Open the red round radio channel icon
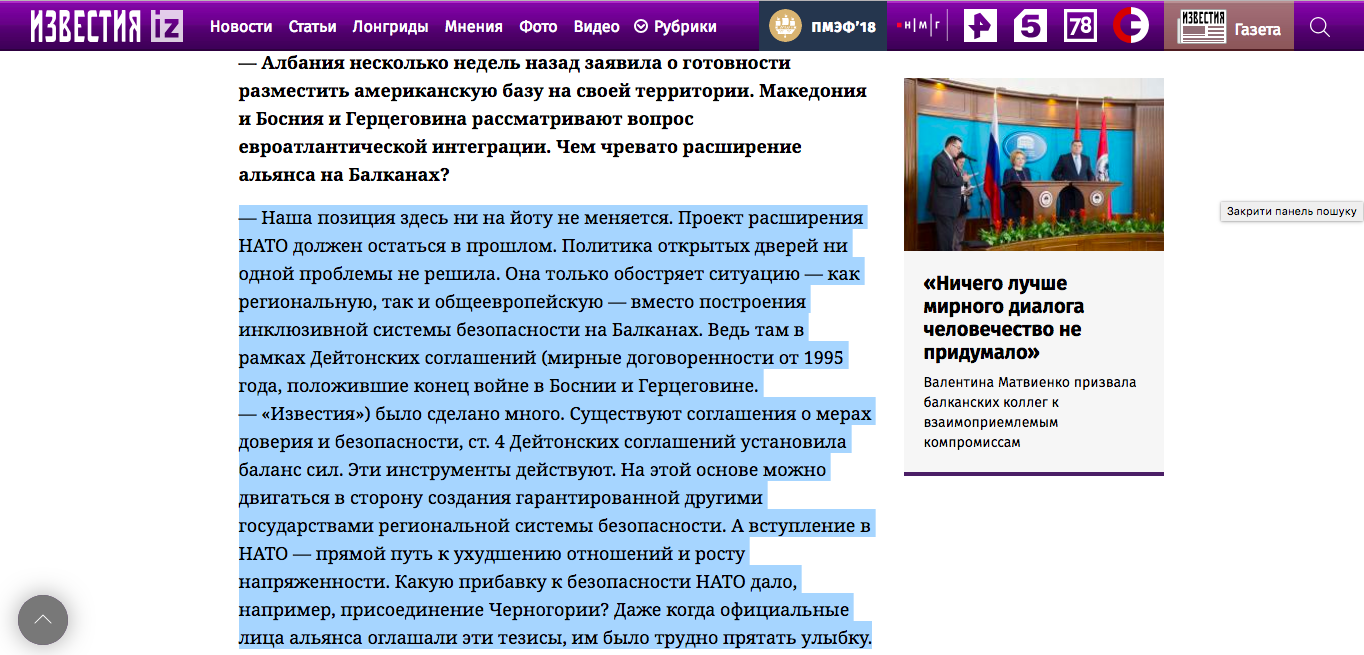Viewport: 1364px width, 655px height. click(1131, 25)
